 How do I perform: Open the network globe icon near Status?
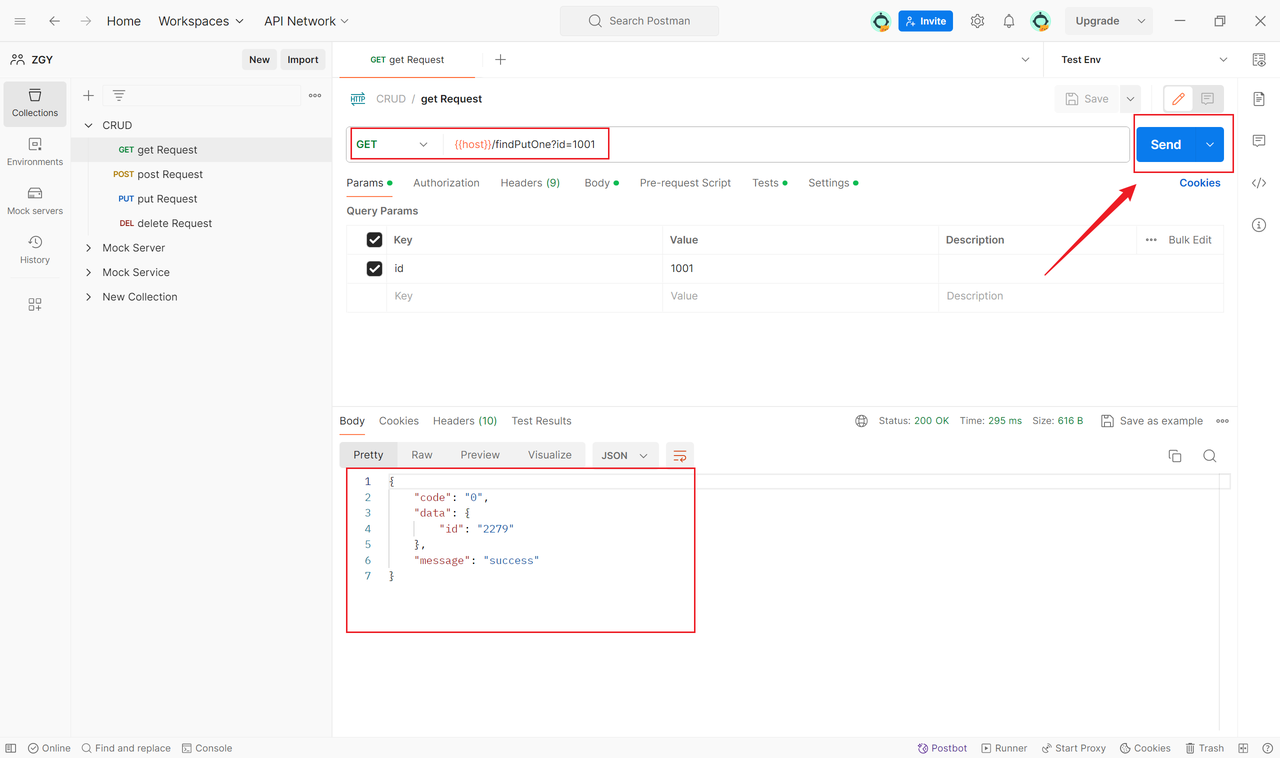[x=861, y=421]
